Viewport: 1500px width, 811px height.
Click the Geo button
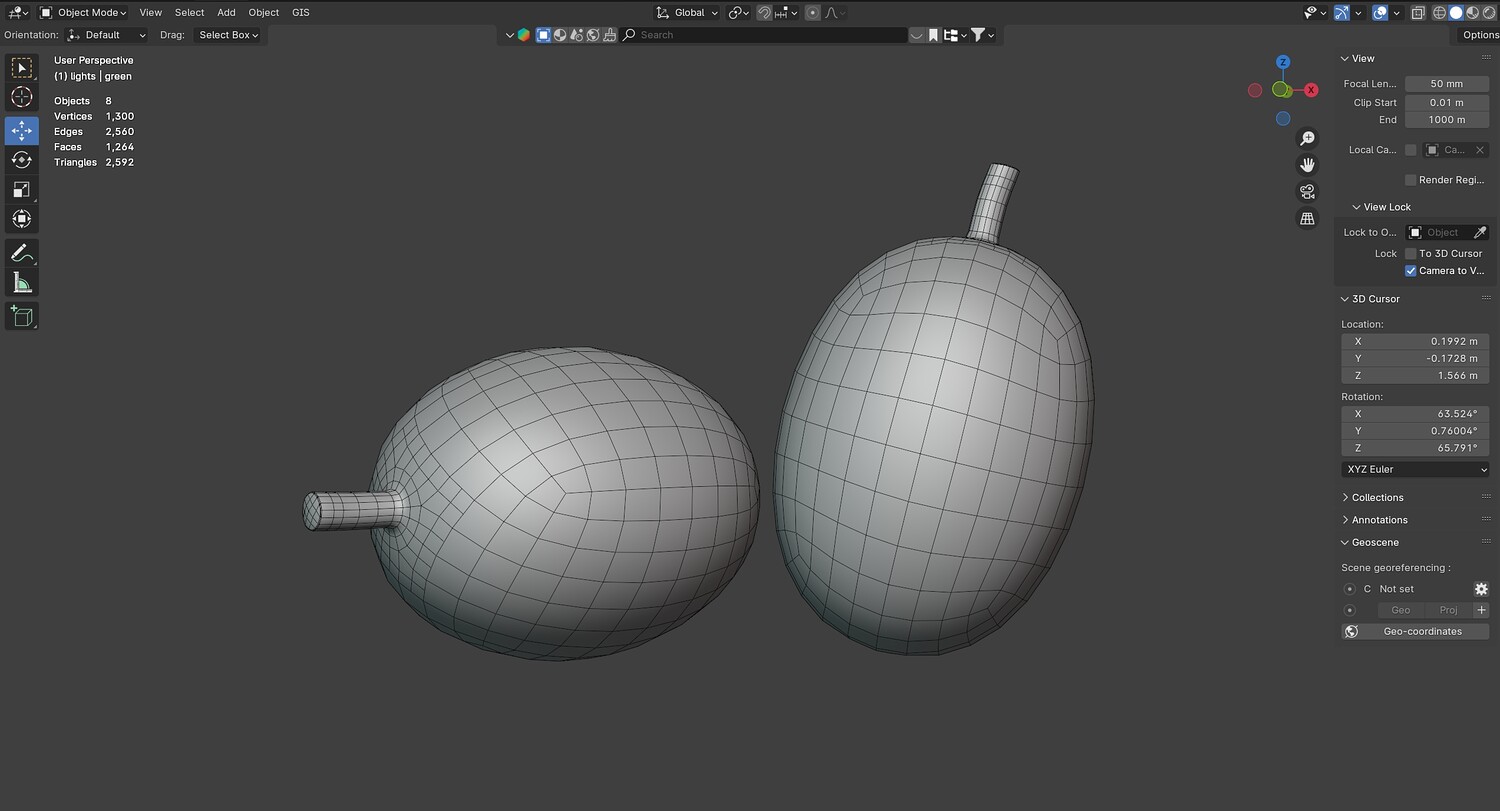[1400, 610]
